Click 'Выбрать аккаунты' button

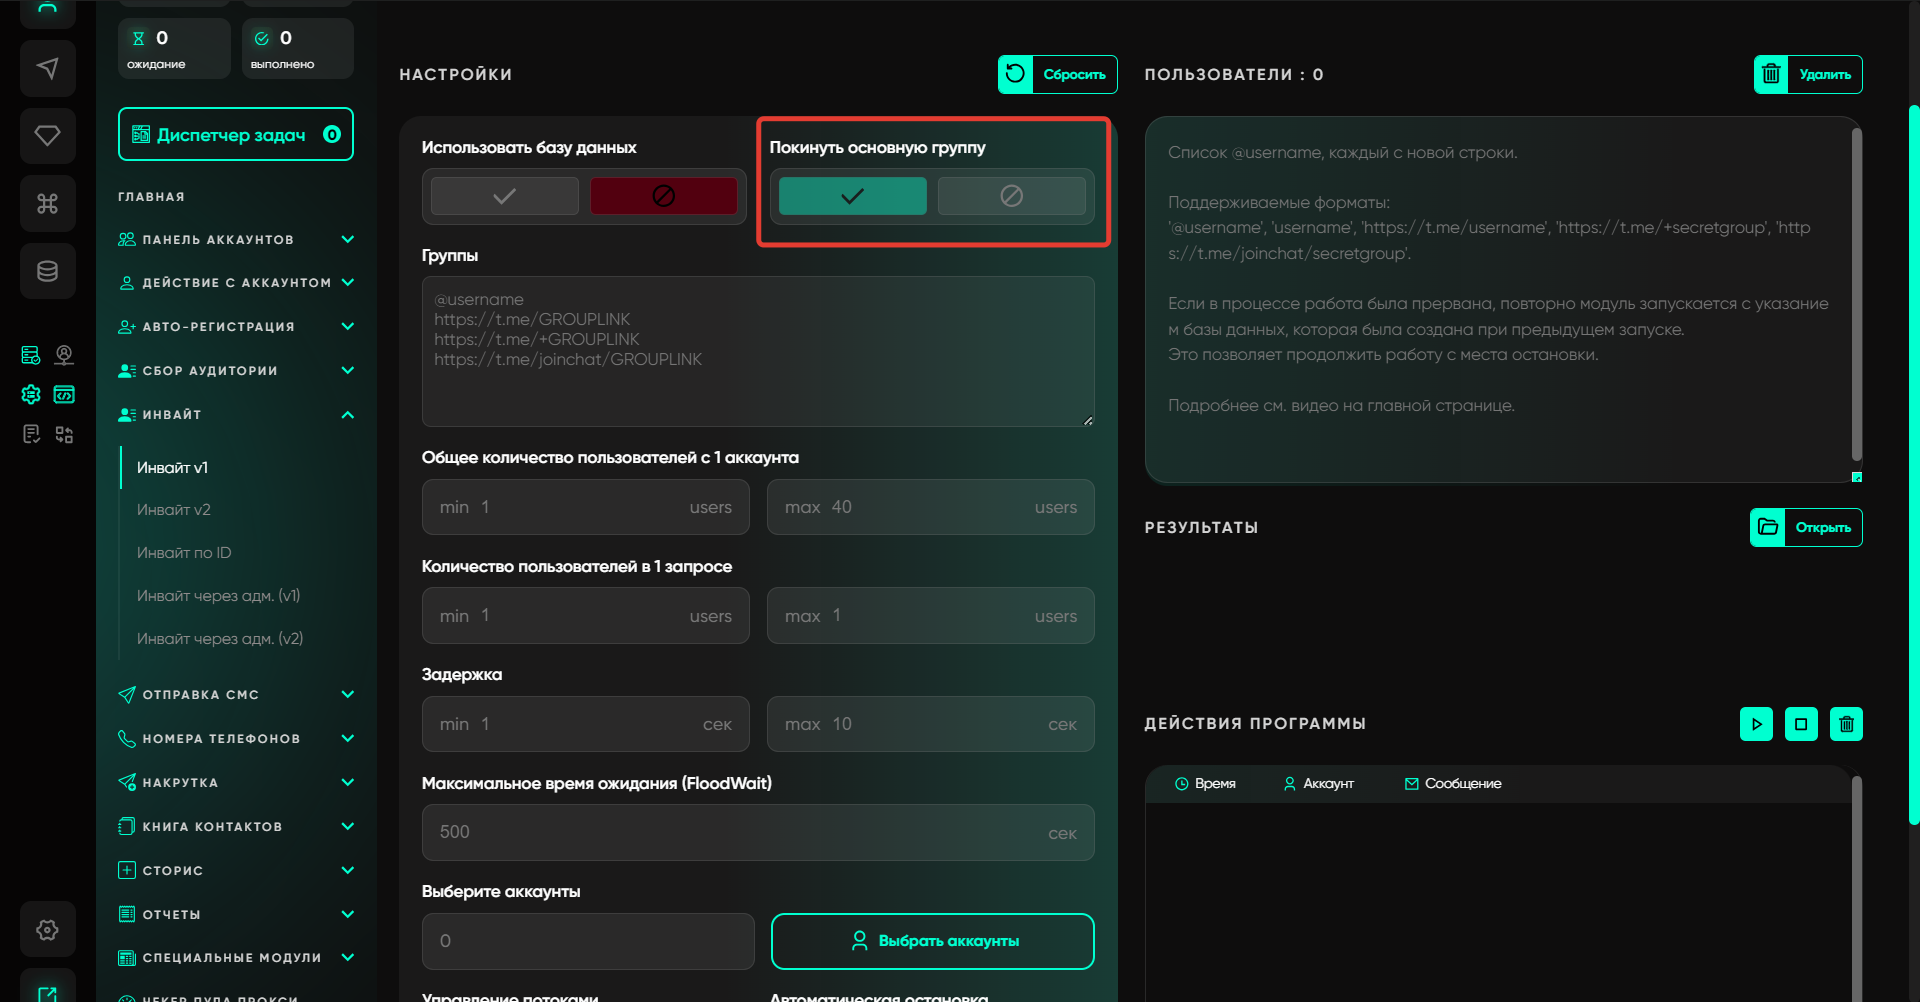932,941
